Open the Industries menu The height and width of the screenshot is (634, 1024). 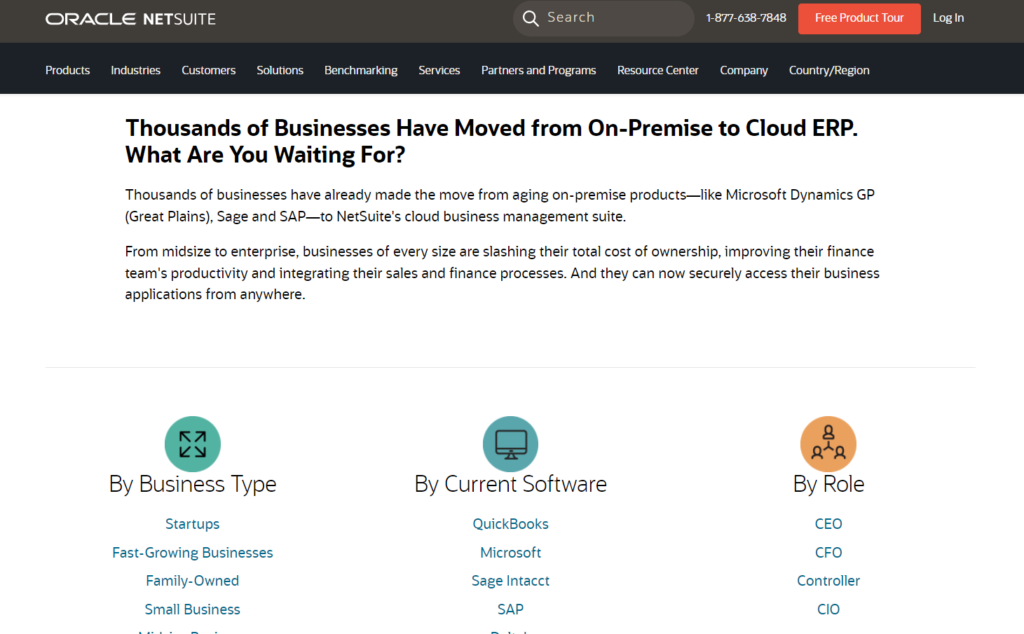tap(135, 70)
